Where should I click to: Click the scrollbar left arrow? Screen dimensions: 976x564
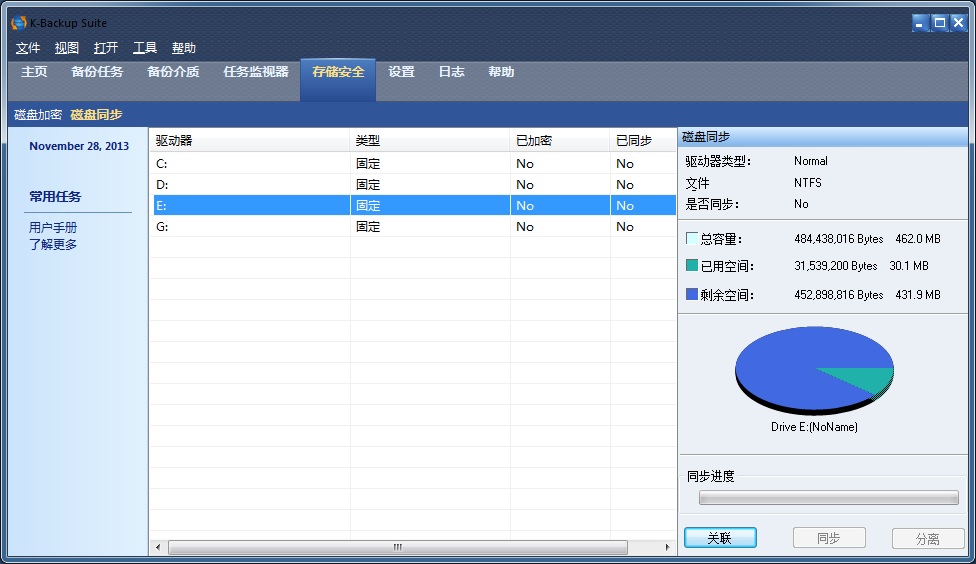coord(158,547)
